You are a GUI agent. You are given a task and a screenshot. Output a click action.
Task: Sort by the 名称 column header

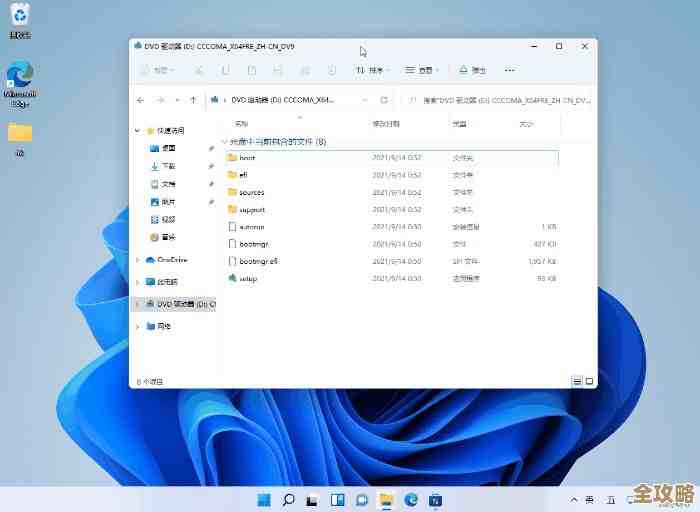[x=242, y=124]
